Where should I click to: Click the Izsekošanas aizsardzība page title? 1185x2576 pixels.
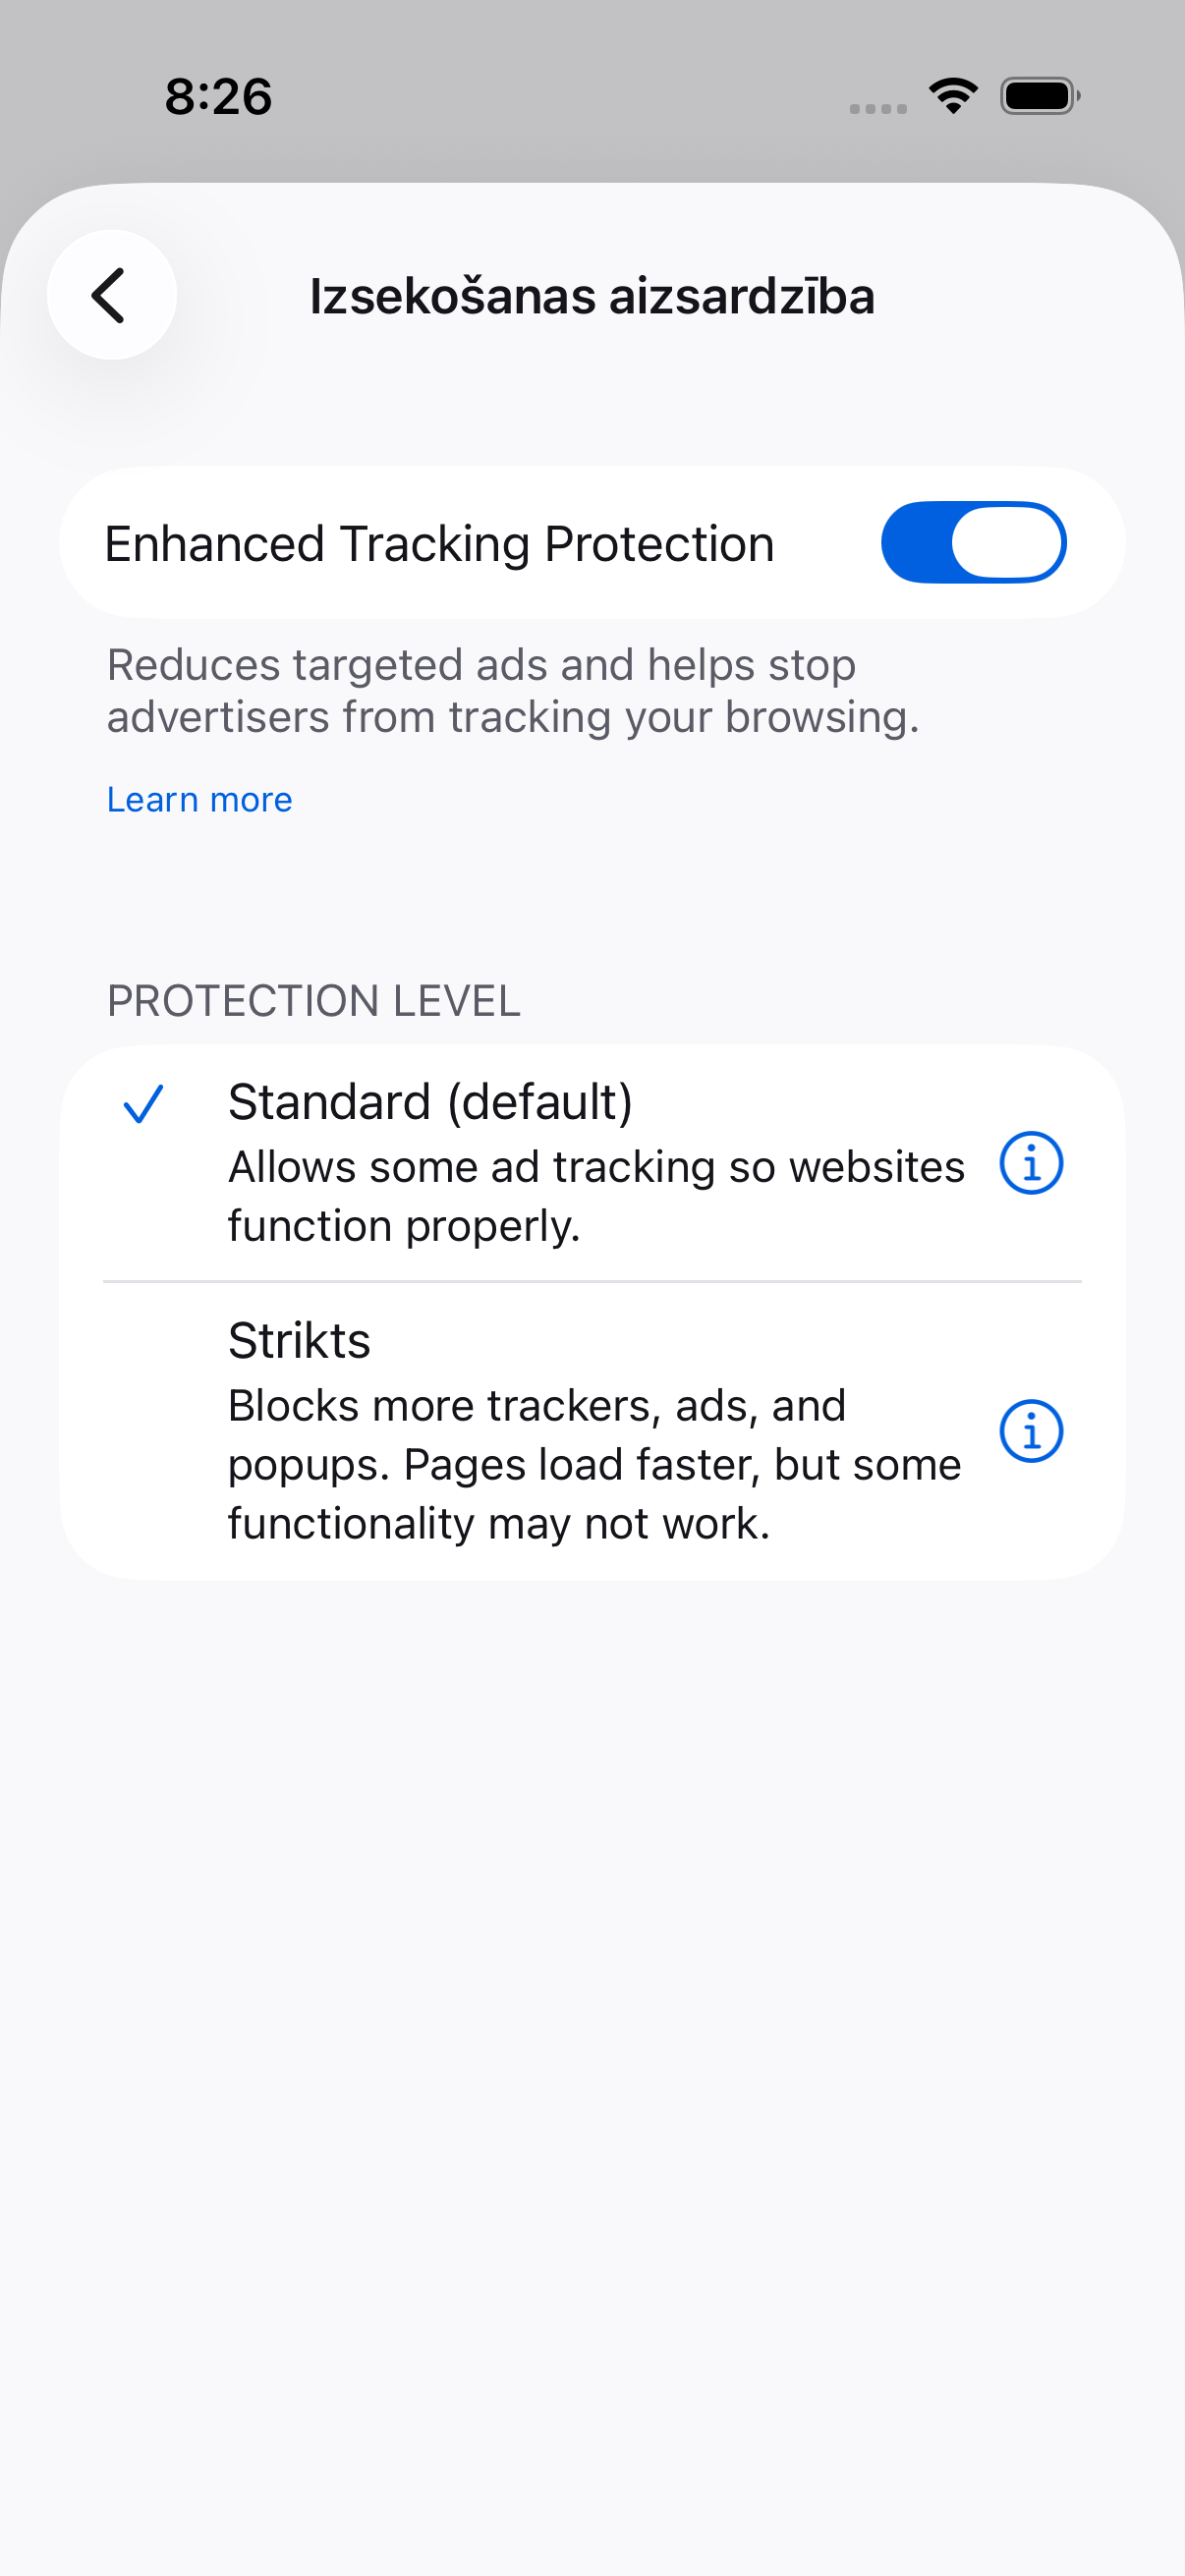592,296
